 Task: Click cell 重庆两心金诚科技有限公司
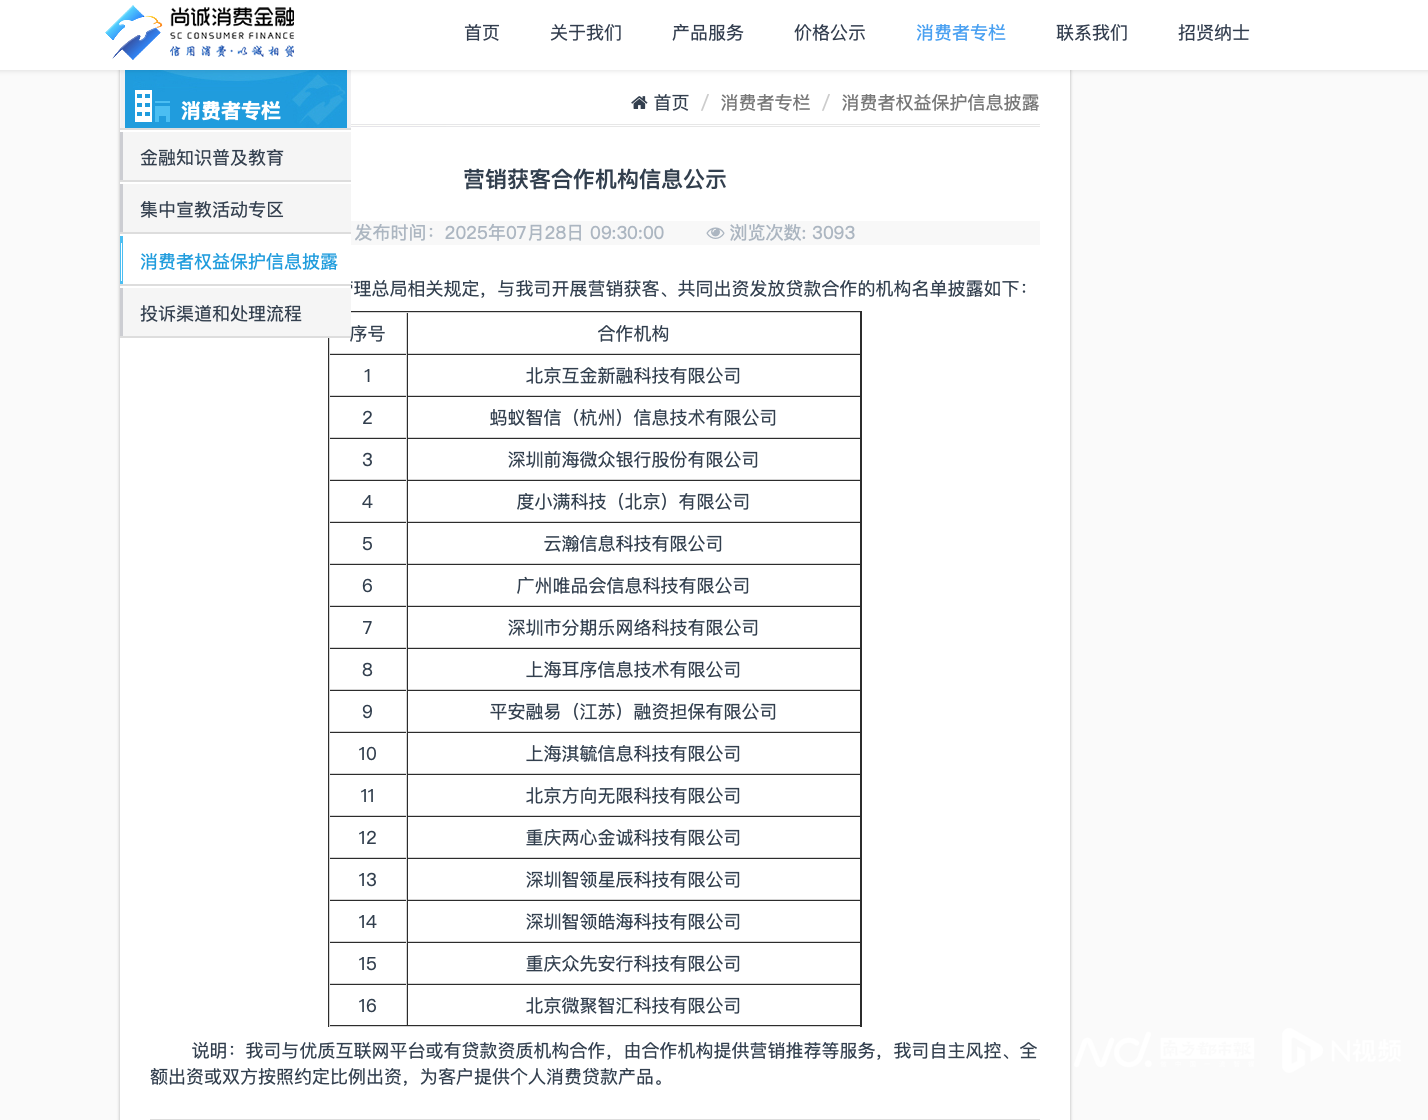coord(633,837)
